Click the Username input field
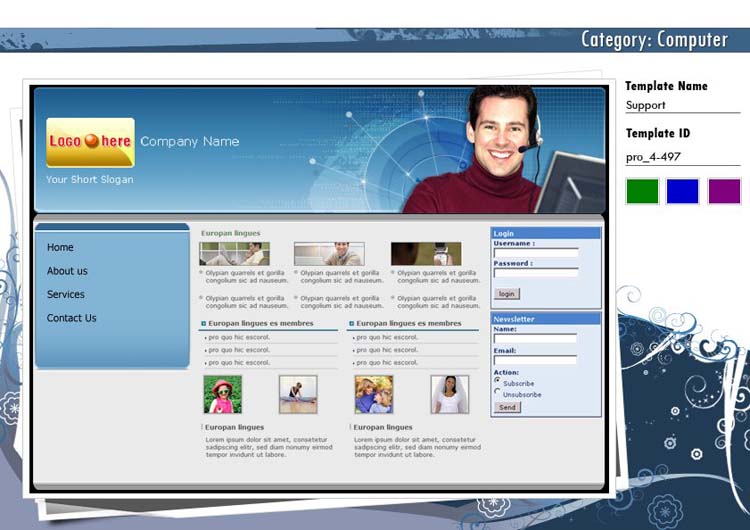Viewport: 750px width, 530px height. click(535, 253)
